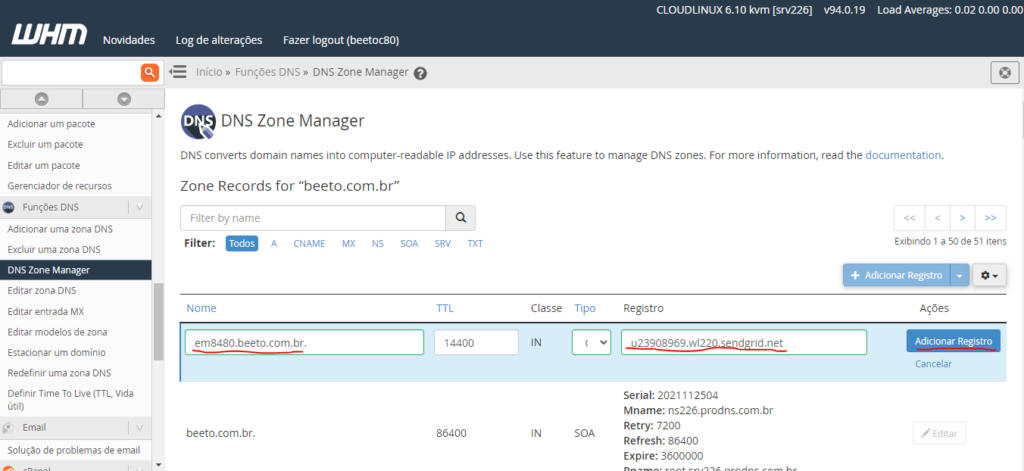Viewport: 1024px width, 471px height.
Task: Open the record Tipo select dropdown
Action: 592,342
